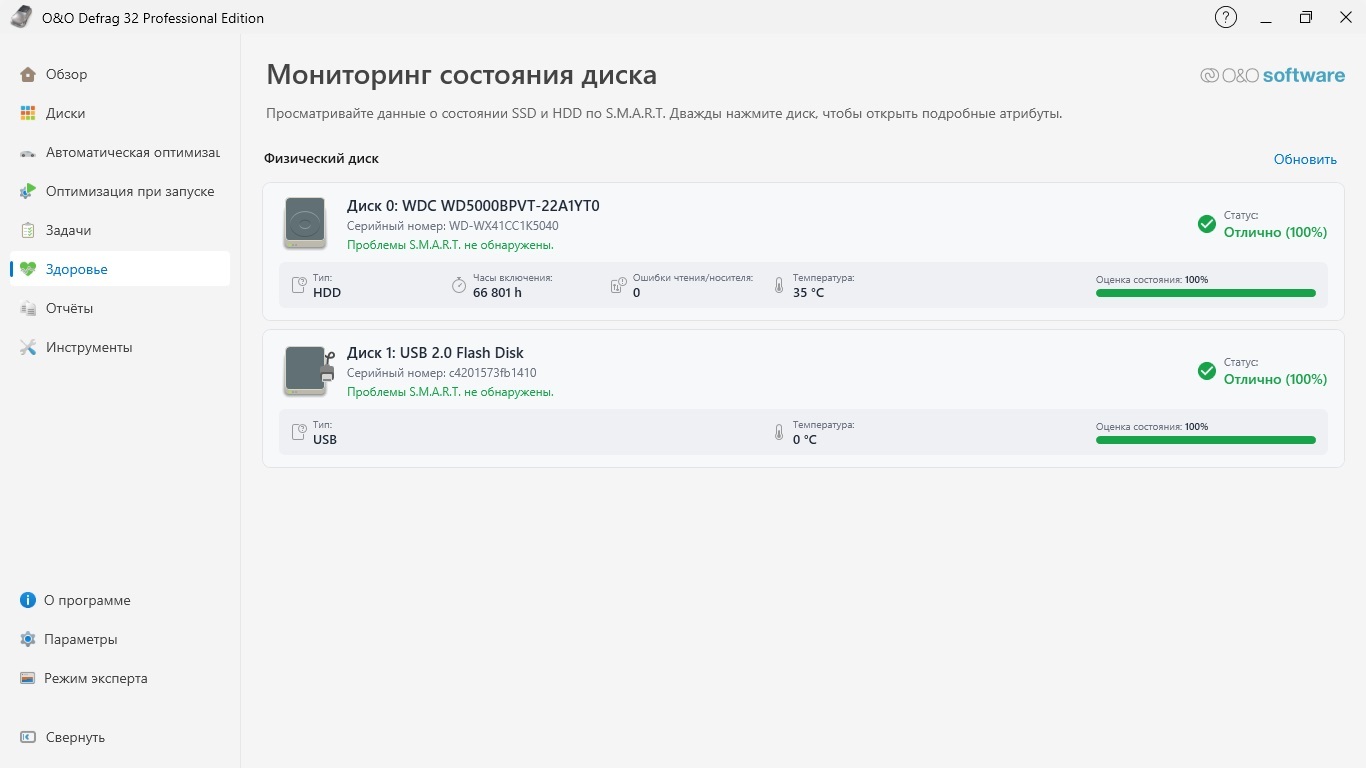Click the Параметры gear icon

(28, 639)
